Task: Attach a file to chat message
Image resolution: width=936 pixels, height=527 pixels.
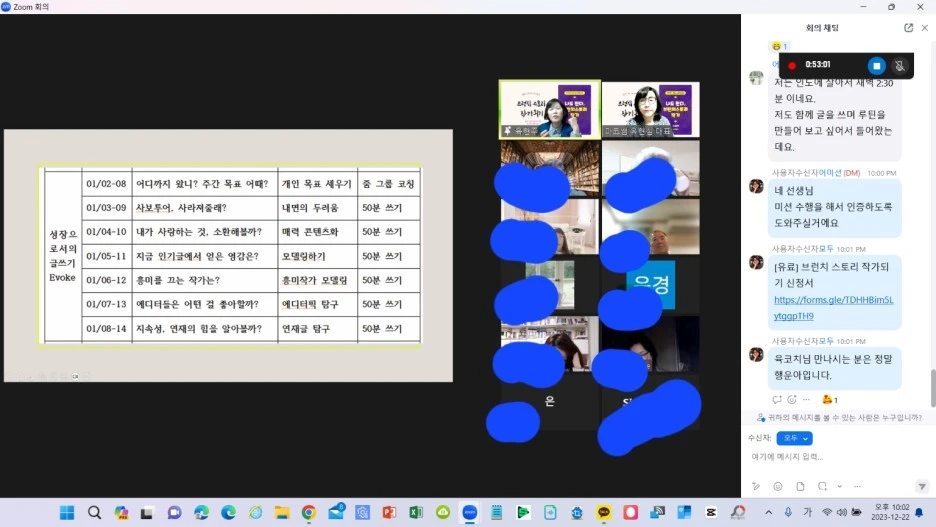Action: pyautogui.click(x=800, y=486)
